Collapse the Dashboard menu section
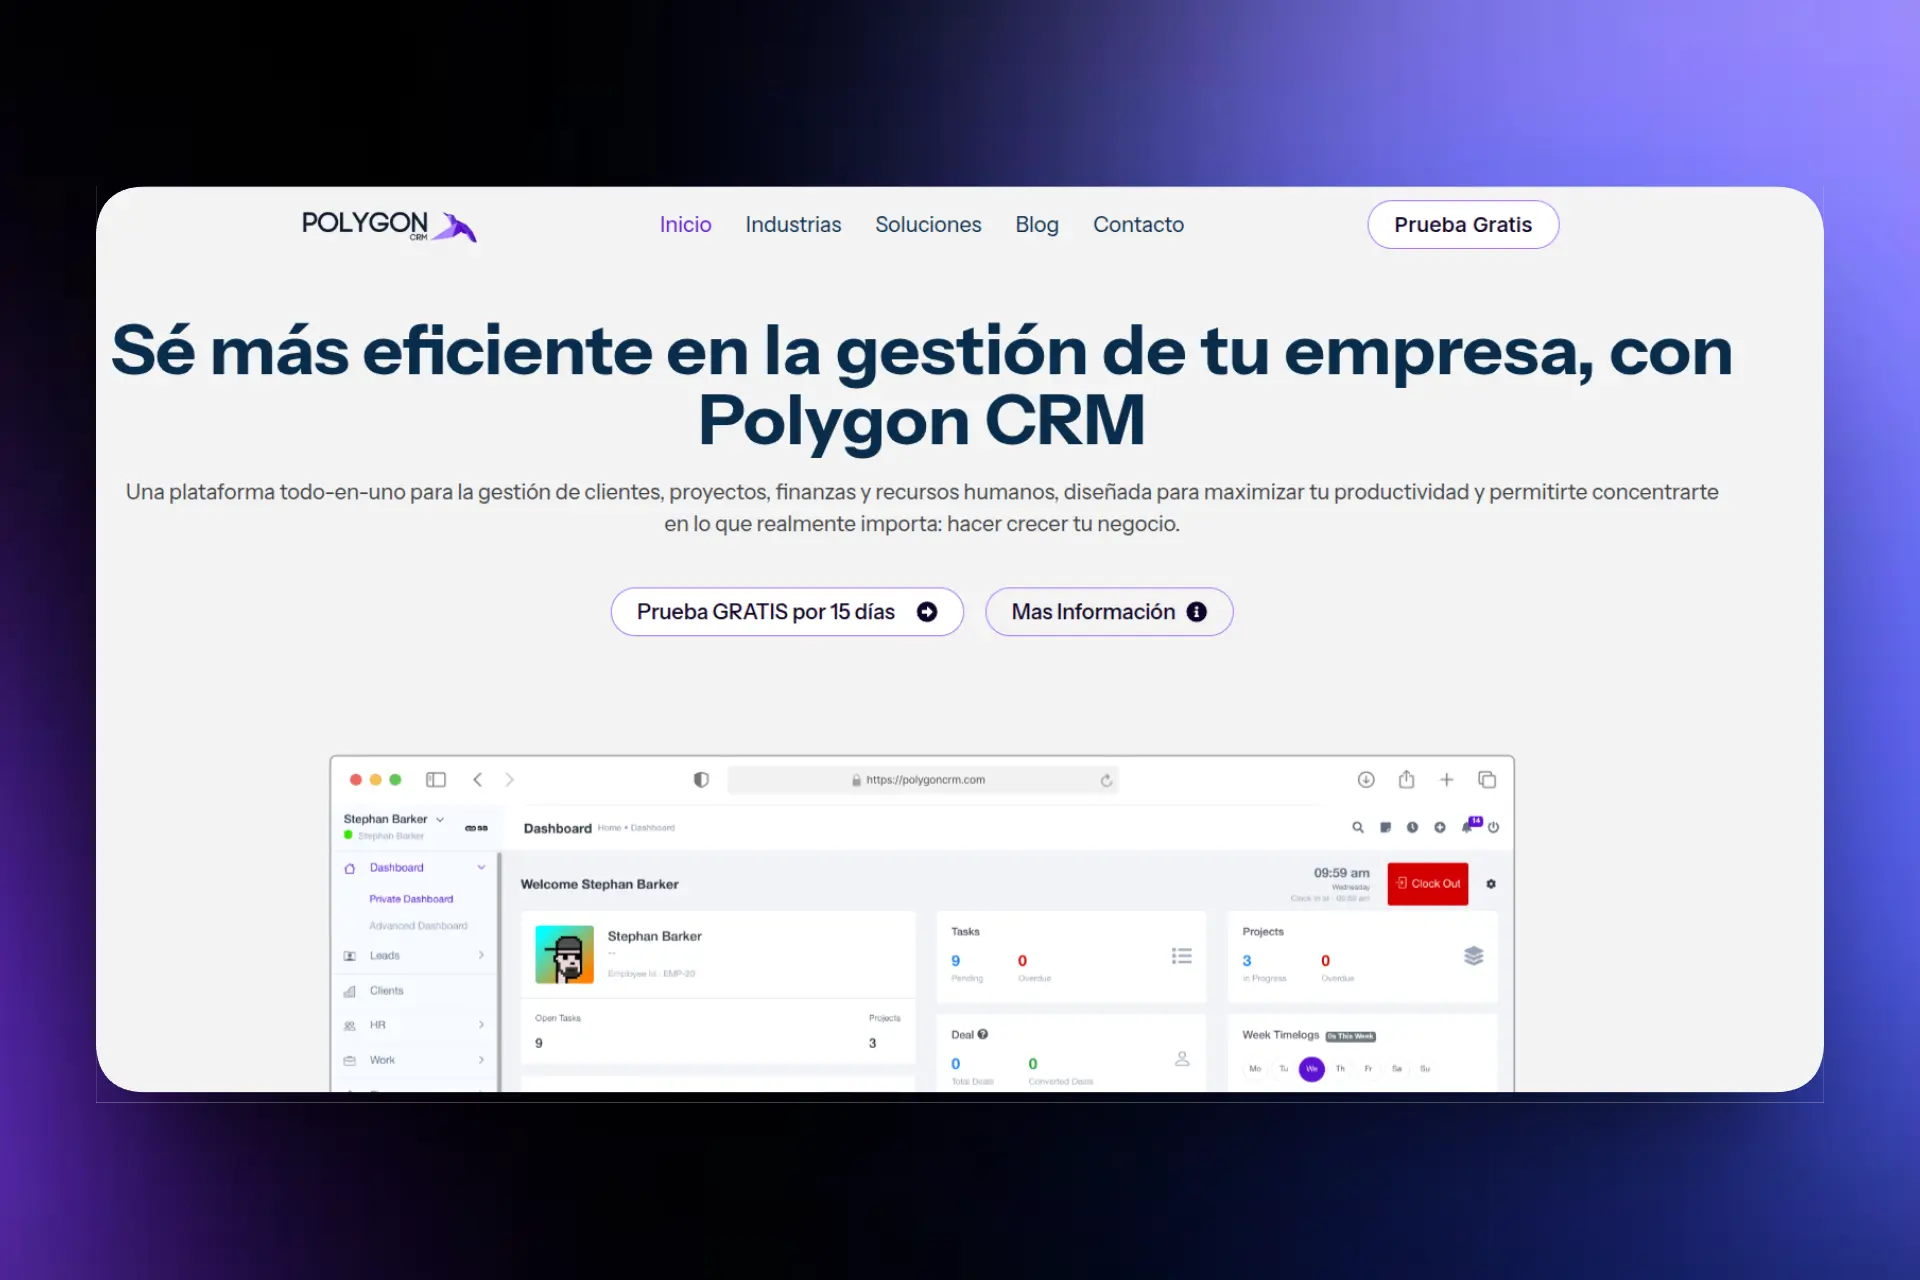The height and width of the screenshot is (1280, 1920). click(481, 867)
